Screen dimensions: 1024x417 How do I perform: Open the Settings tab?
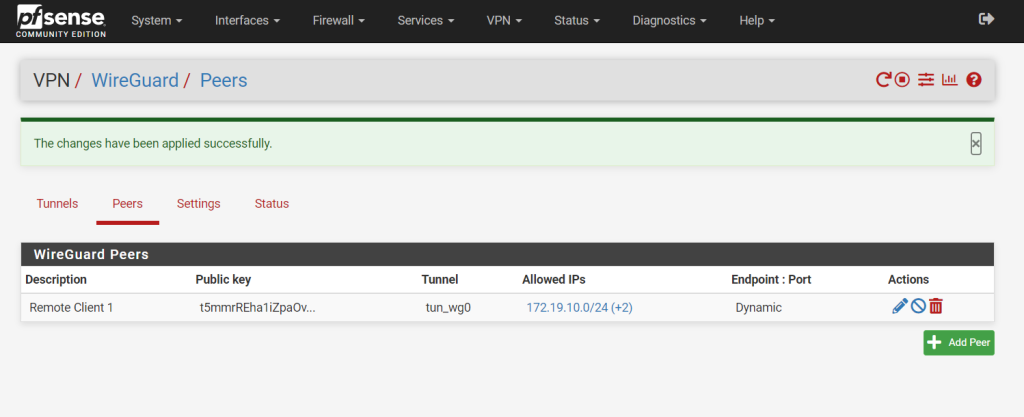pyautogui.click(x=199, y=204)
